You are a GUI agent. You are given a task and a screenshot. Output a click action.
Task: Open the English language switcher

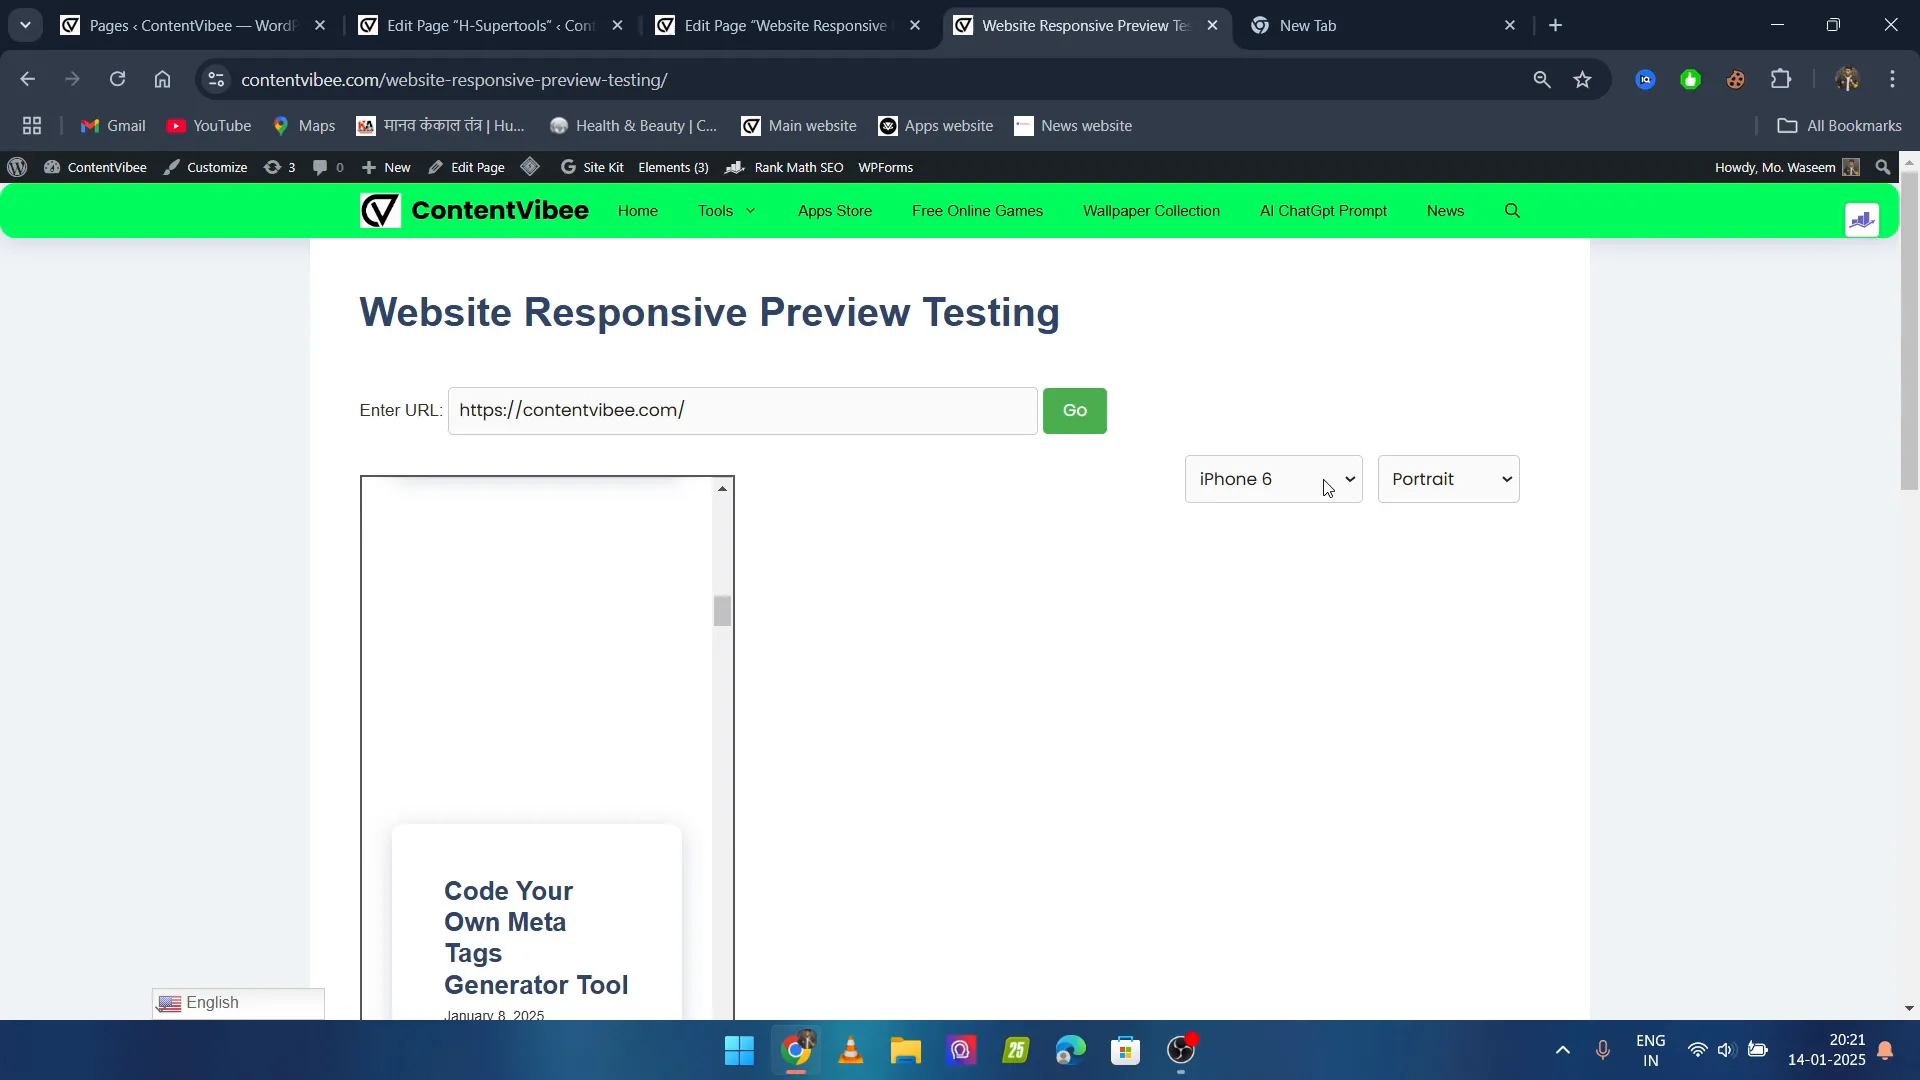point(238,1003)
